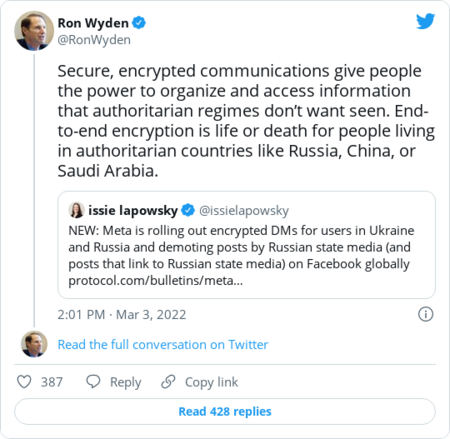This screenshot has width=450, height=439.
Task: Click Read the full conversation on Twitter
Action: [163, 344]
